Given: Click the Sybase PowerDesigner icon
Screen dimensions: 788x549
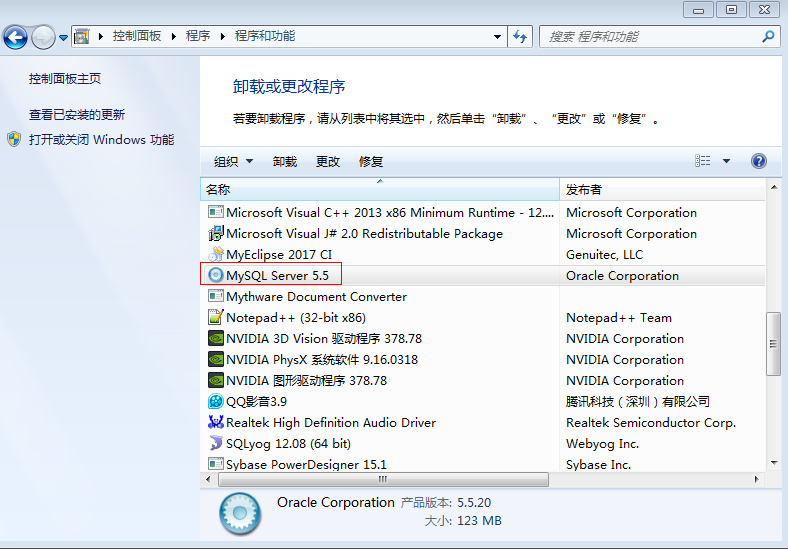Looking at the screenshot, I should coord(216,464).
